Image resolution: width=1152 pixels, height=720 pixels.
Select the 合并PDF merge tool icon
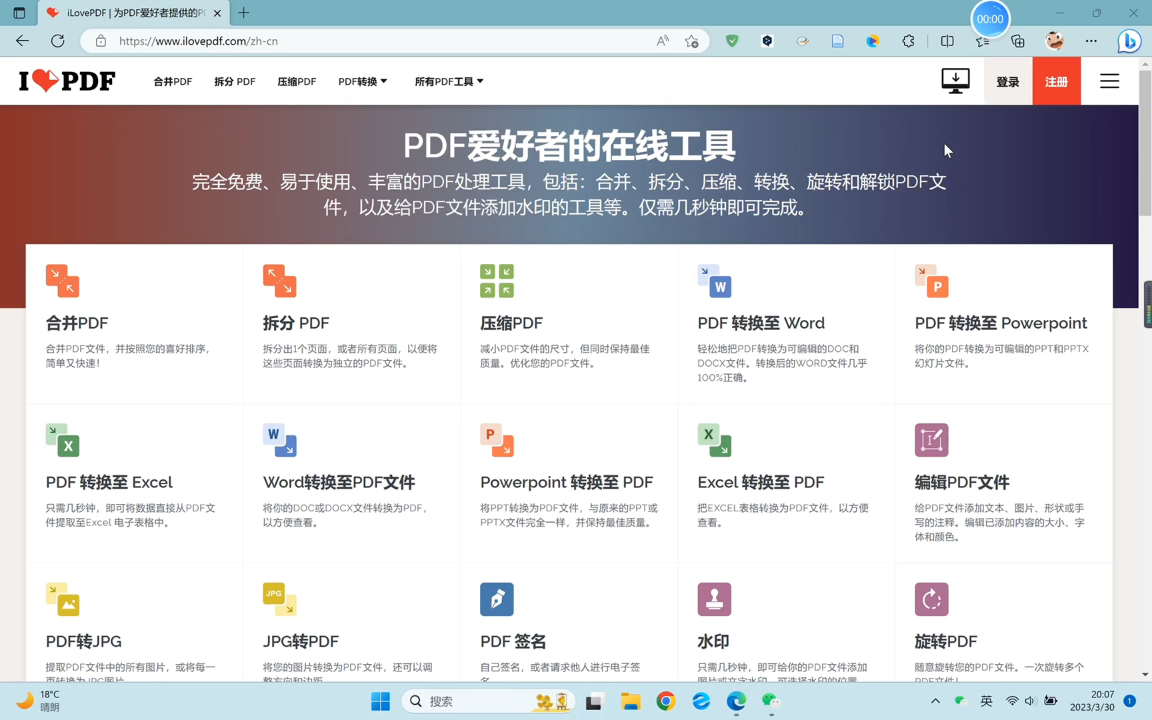tap(62, 281)
